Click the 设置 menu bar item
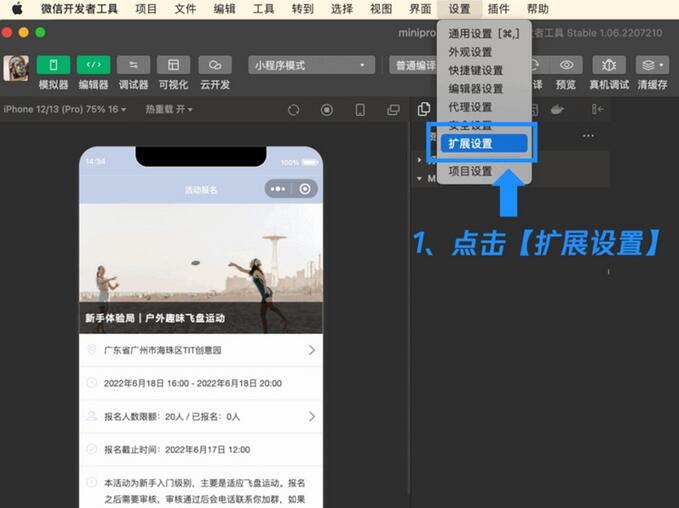The width and height of the screenshot is (679, 508). pos(459,9)
